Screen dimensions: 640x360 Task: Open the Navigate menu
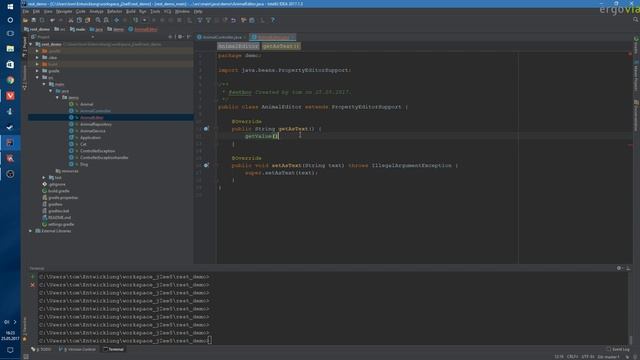[64, 11]
